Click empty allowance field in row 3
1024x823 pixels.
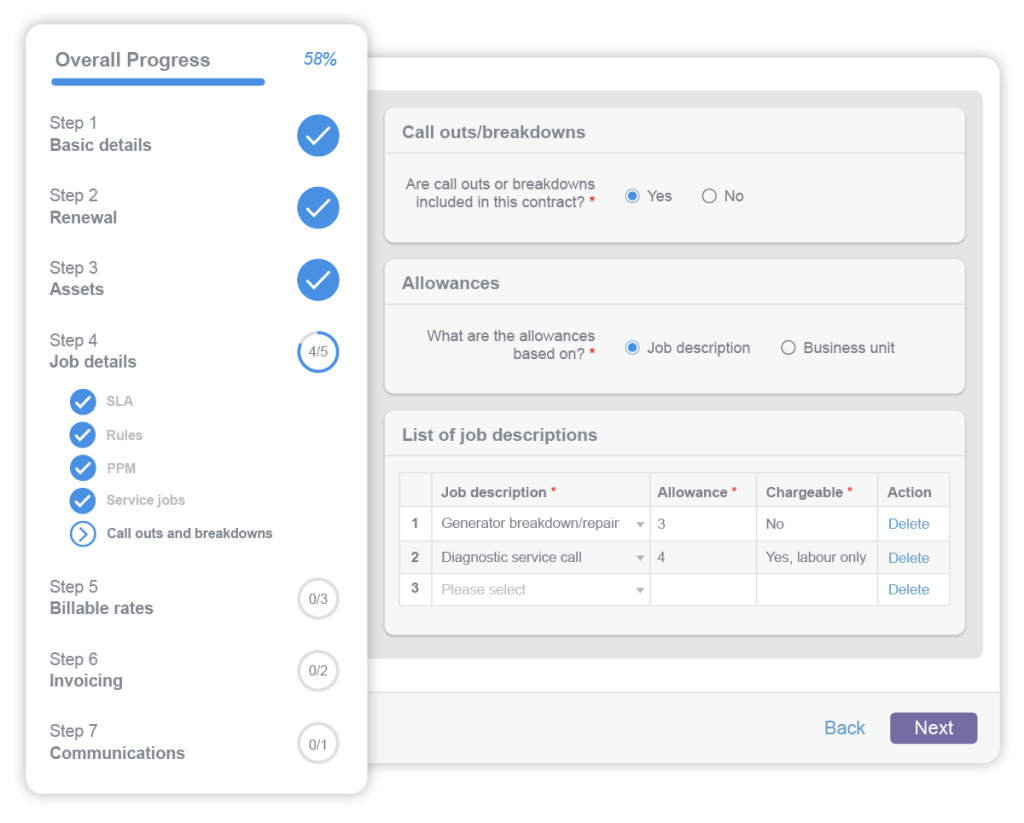[x=703, y=590]
